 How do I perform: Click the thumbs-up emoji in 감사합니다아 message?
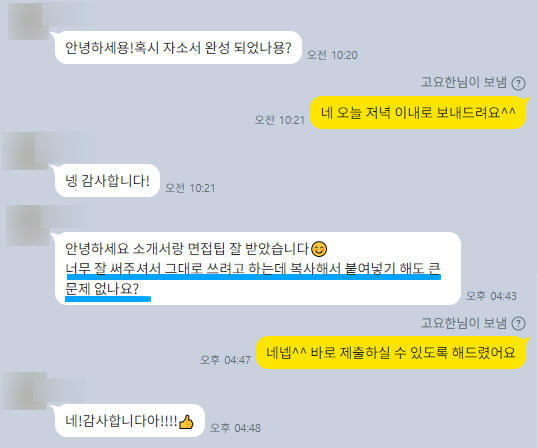pos(186,422)
